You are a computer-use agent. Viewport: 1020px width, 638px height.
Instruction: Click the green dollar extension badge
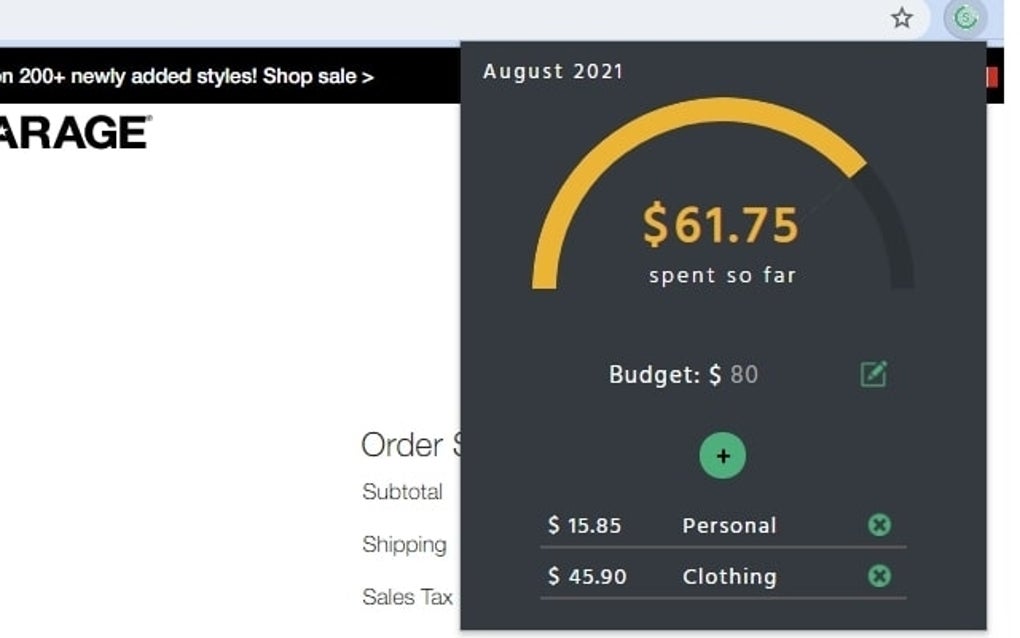(x=963, y=18)
